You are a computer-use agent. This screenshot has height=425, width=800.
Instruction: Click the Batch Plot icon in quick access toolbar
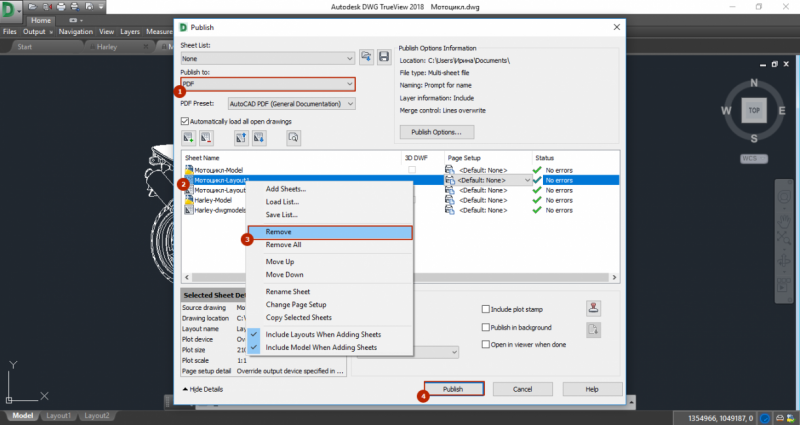pyautogui.click(x=74, y=7)
